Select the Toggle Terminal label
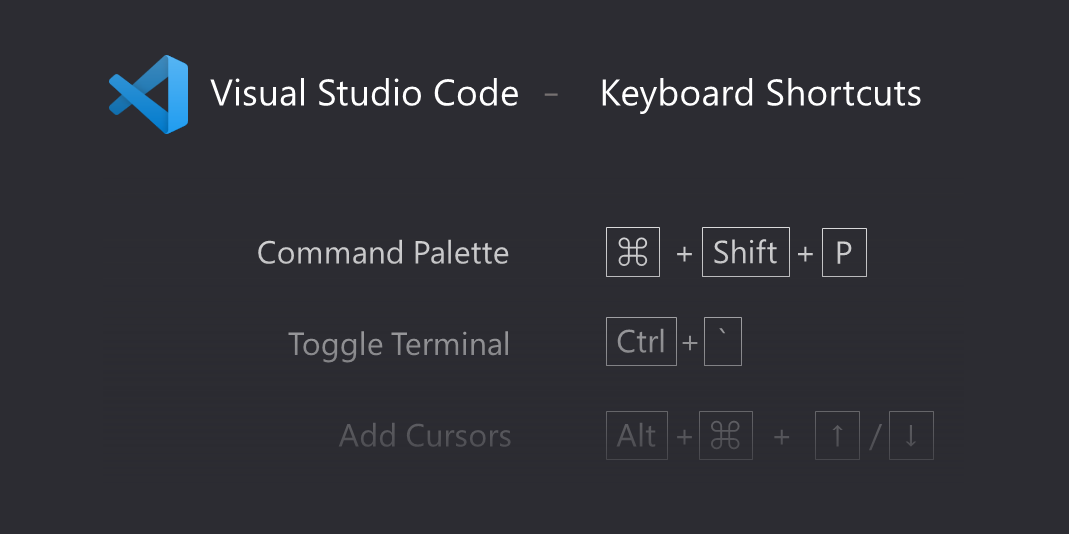 coord(399,344)
